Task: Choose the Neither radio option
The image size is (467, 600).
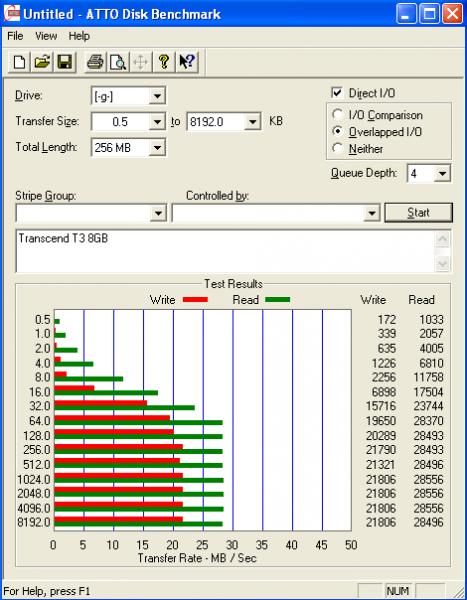Action: pos(338,148)
